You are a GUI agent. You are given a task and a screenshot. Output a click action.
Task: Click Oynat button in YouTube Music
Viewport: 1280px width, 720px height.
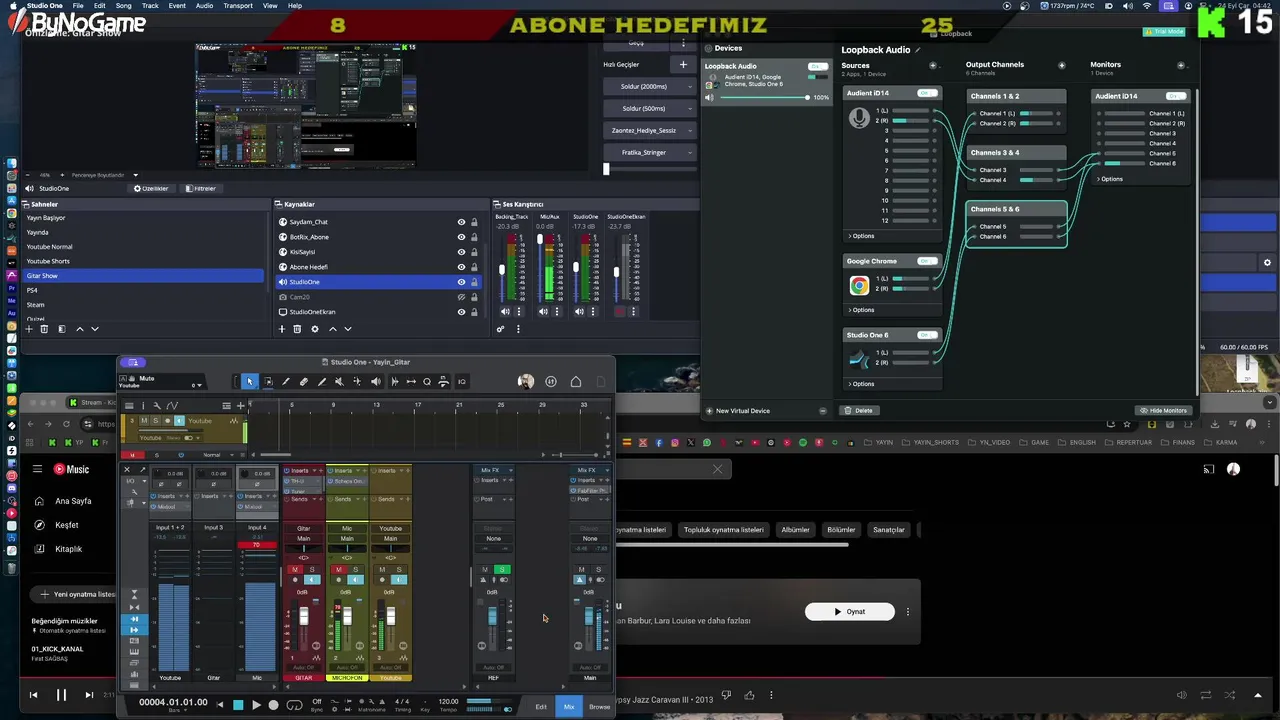850,611
